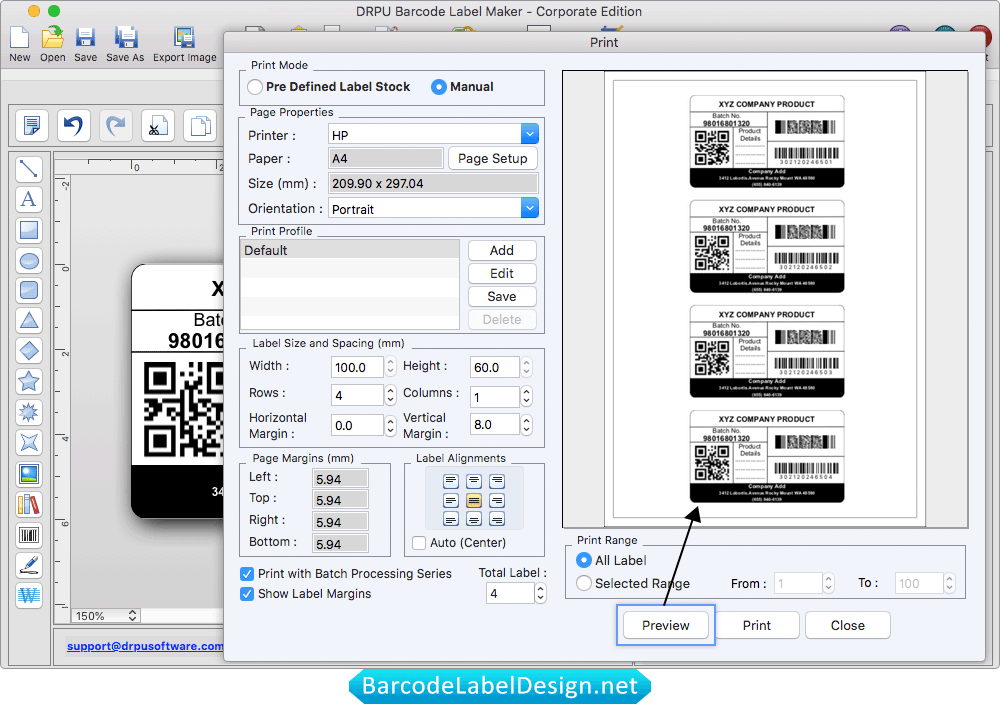
Task: Click the Columns value stepper
Action: point(526,397)
